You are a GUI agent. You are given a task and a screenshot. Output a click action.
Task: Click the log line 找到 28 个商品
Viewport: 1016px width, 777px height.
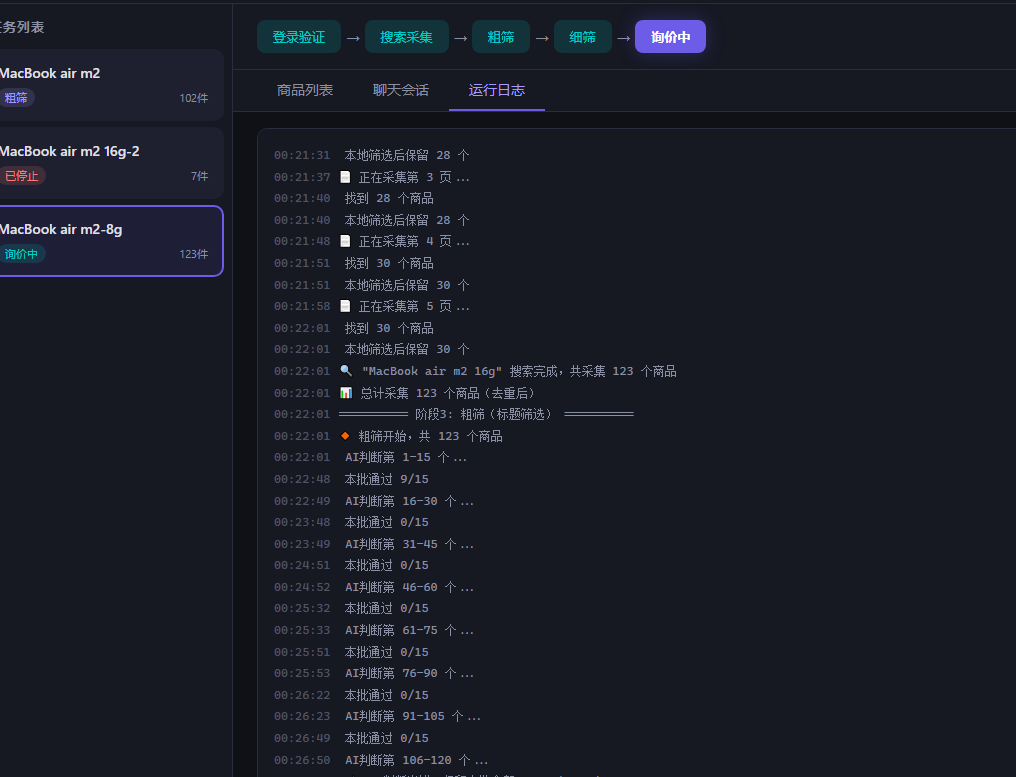[389, 198]
